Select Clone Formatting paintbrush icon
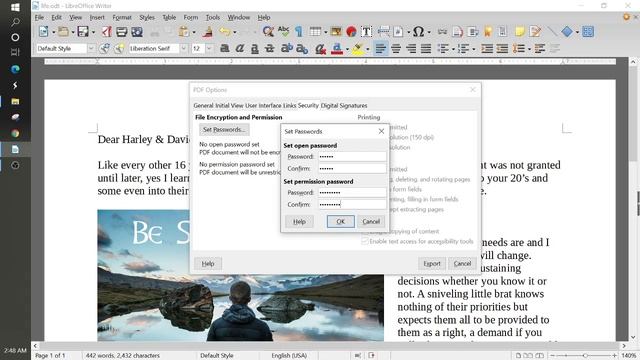This screenshot has height=360, width=640. (x=208, y=31)
